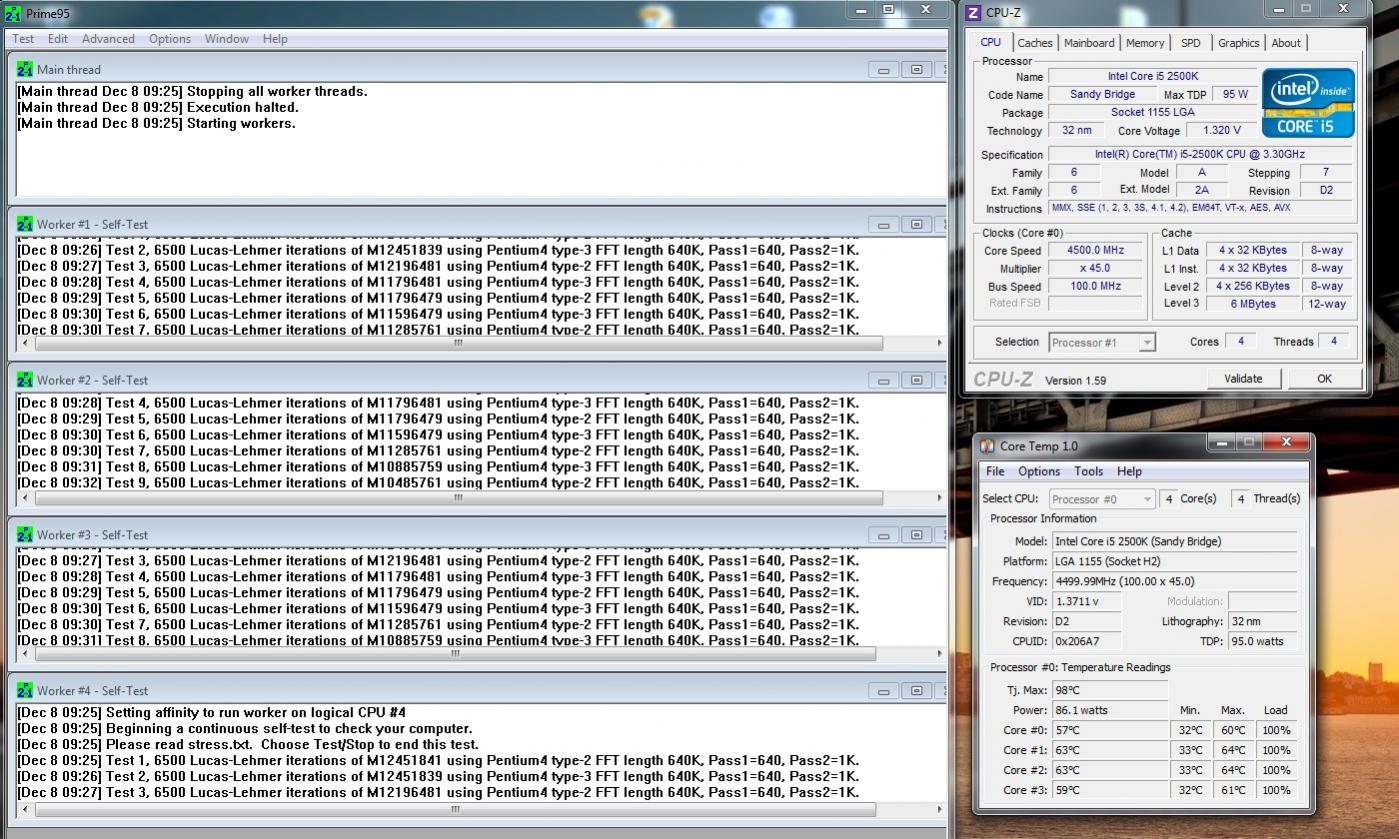Click the Main thread window icon
1399x839 pixels.
(25, 69)
